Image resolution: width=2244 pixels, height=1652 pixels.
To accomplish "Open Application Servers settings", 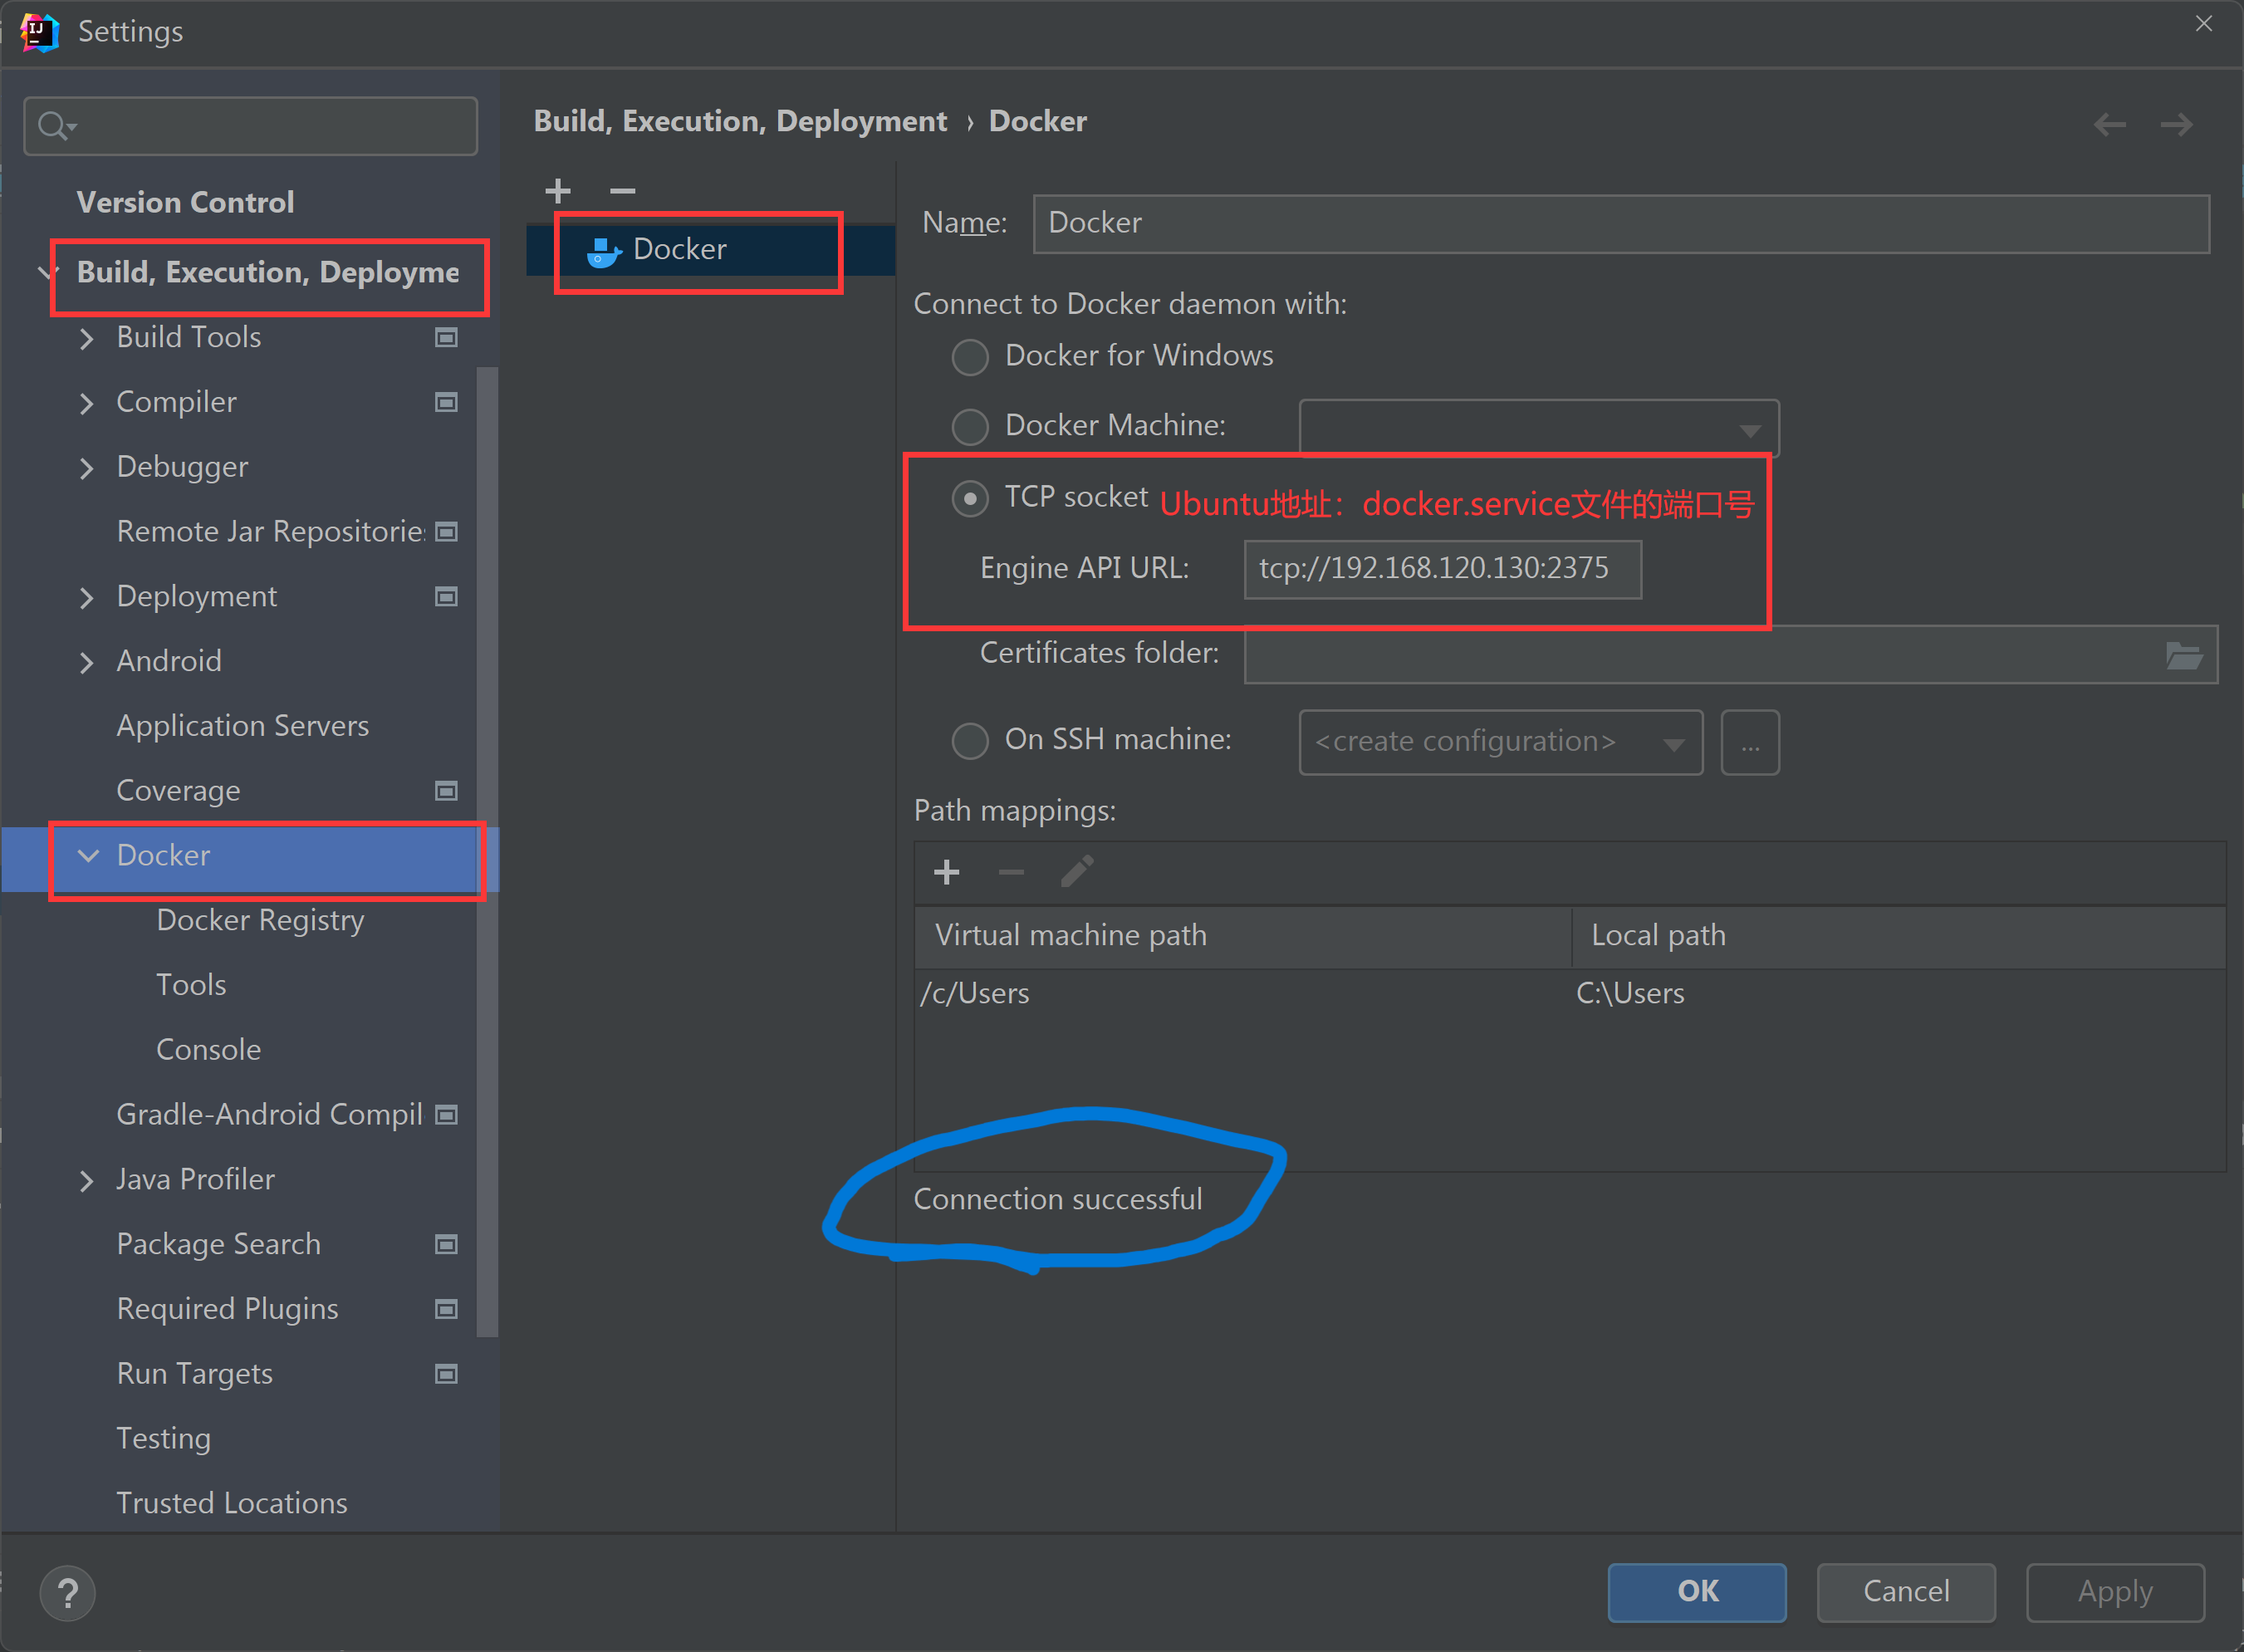I will click(x=242, y=726).
